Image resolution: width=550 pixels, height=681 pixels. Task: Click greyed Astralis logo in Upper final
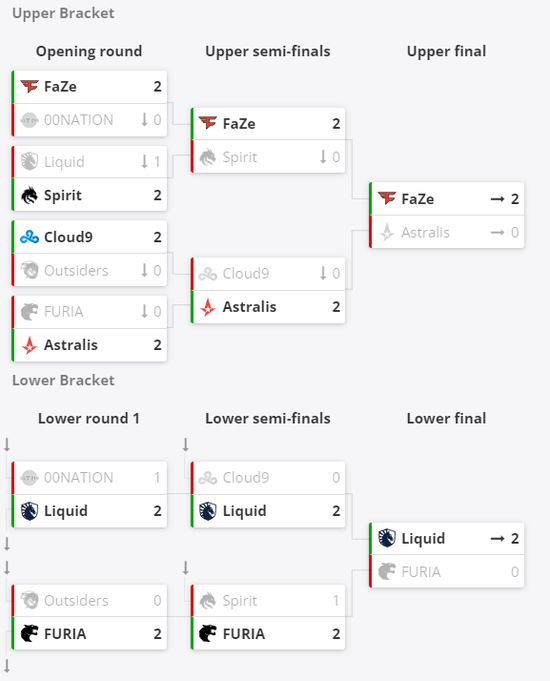pyautogui.click(x=387, y=232)
